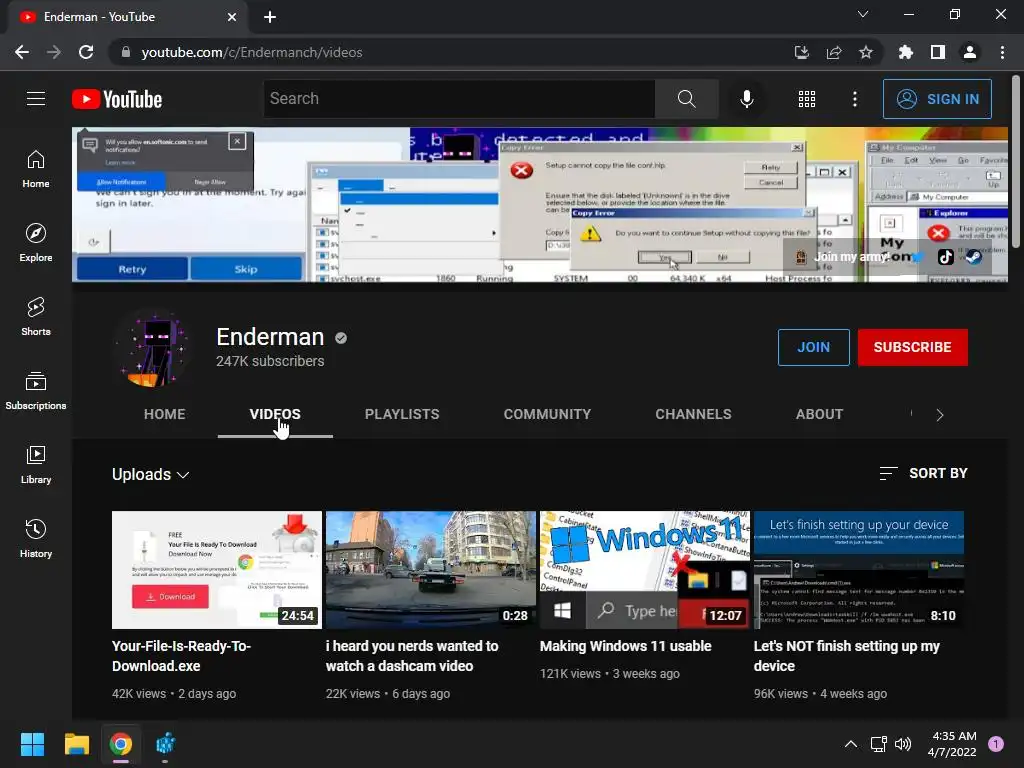
Task: Open a new browser tab
Action: (270, 17)
